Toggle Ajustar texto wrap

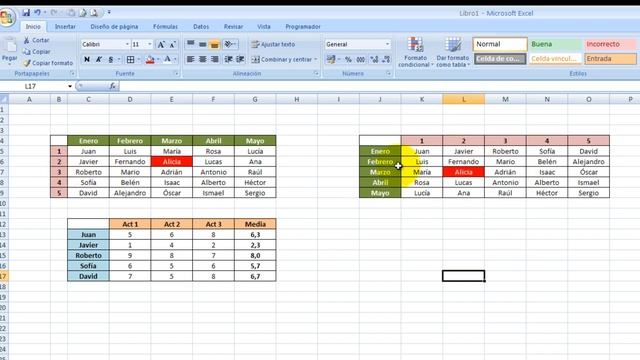click(273, 44)
